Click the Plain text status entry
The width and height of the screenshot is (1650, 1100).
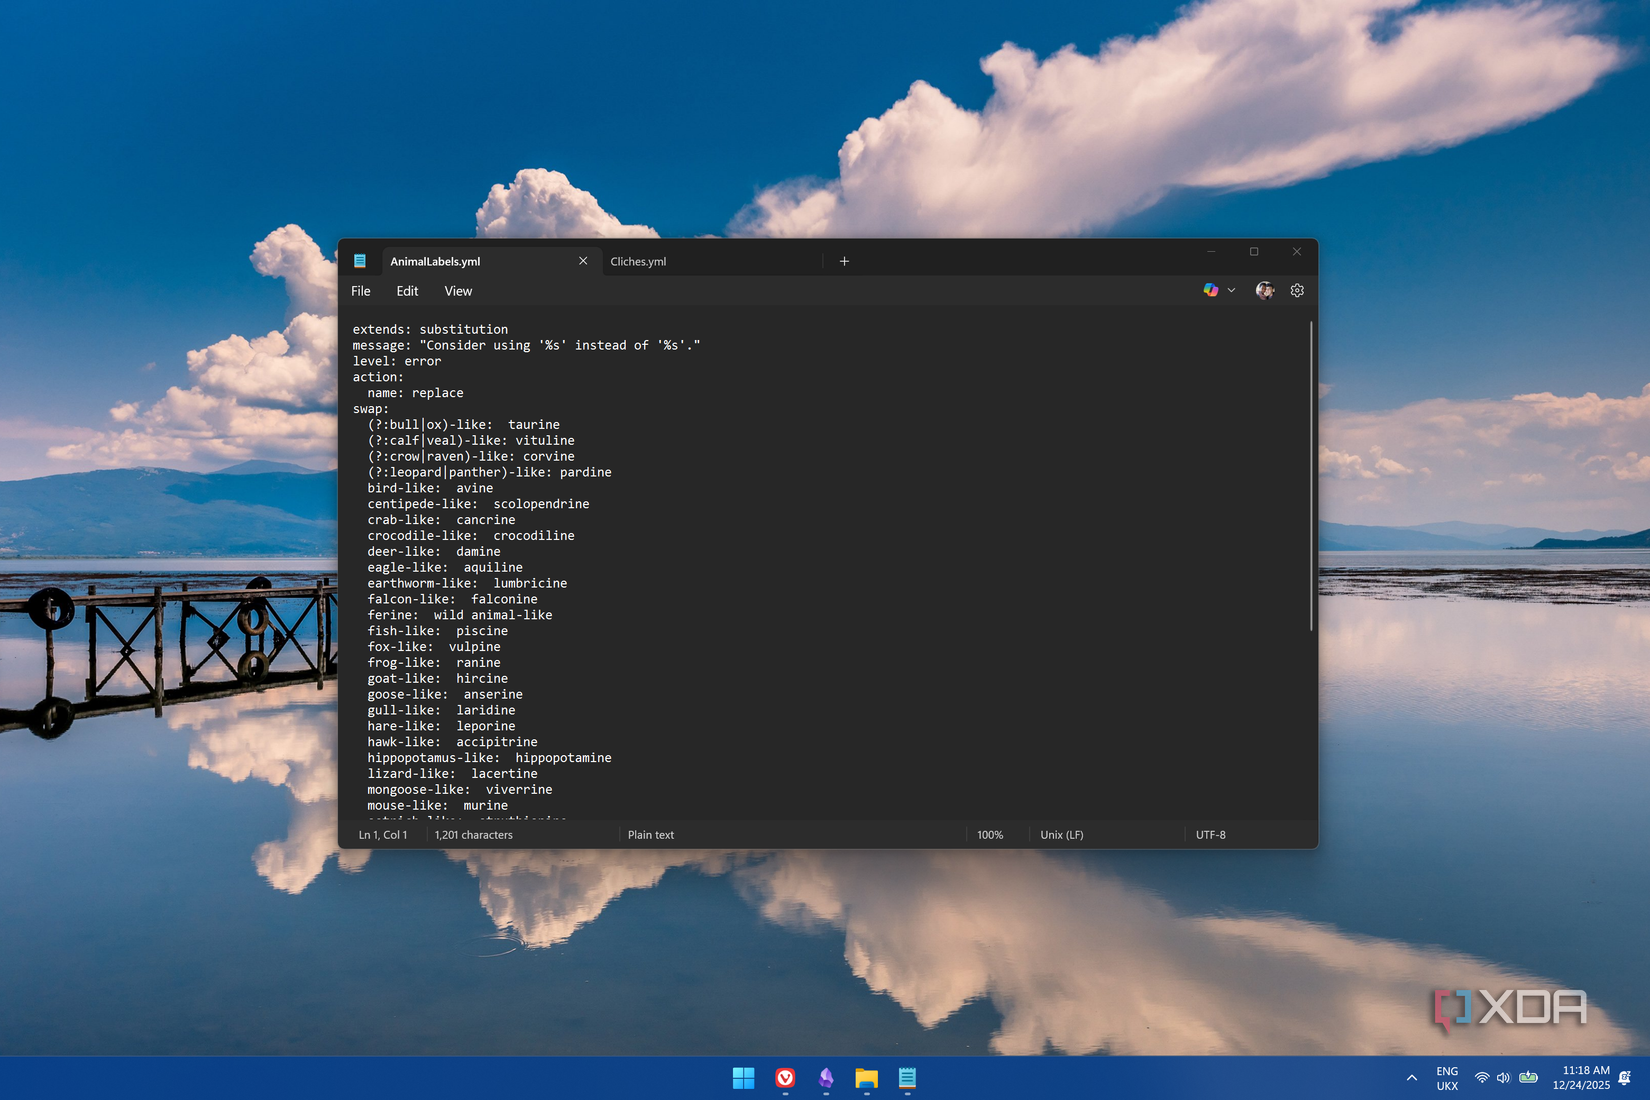pos(651,835)
